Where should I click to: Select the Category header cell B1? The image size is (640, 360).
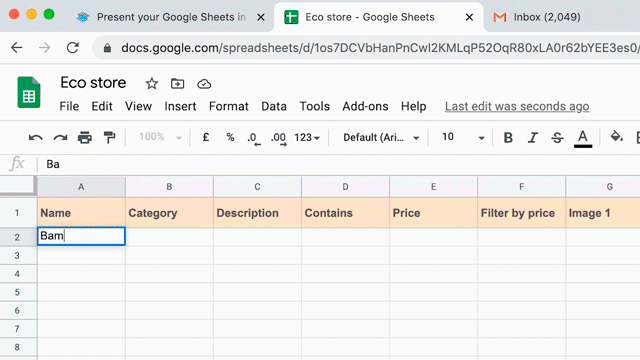[169, 213]
